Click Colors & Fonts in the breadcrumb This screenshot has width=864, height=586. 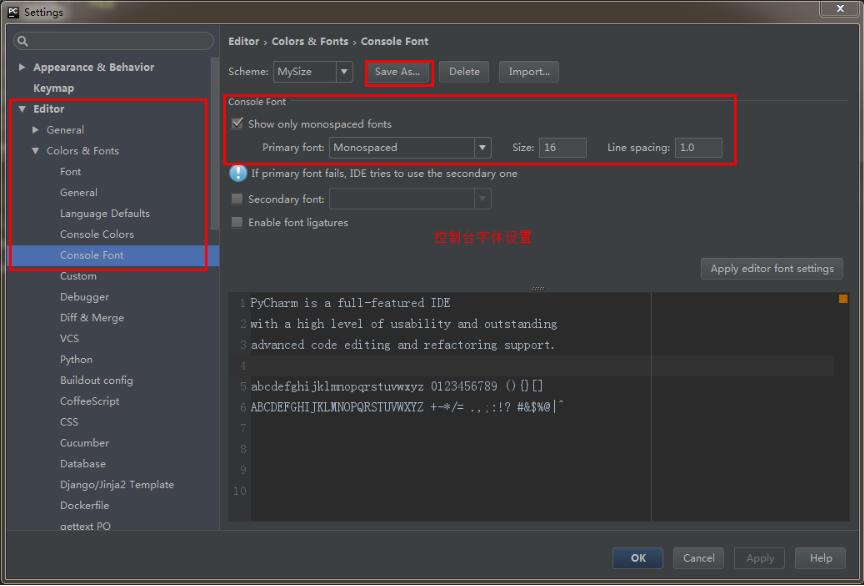point(310,41)
